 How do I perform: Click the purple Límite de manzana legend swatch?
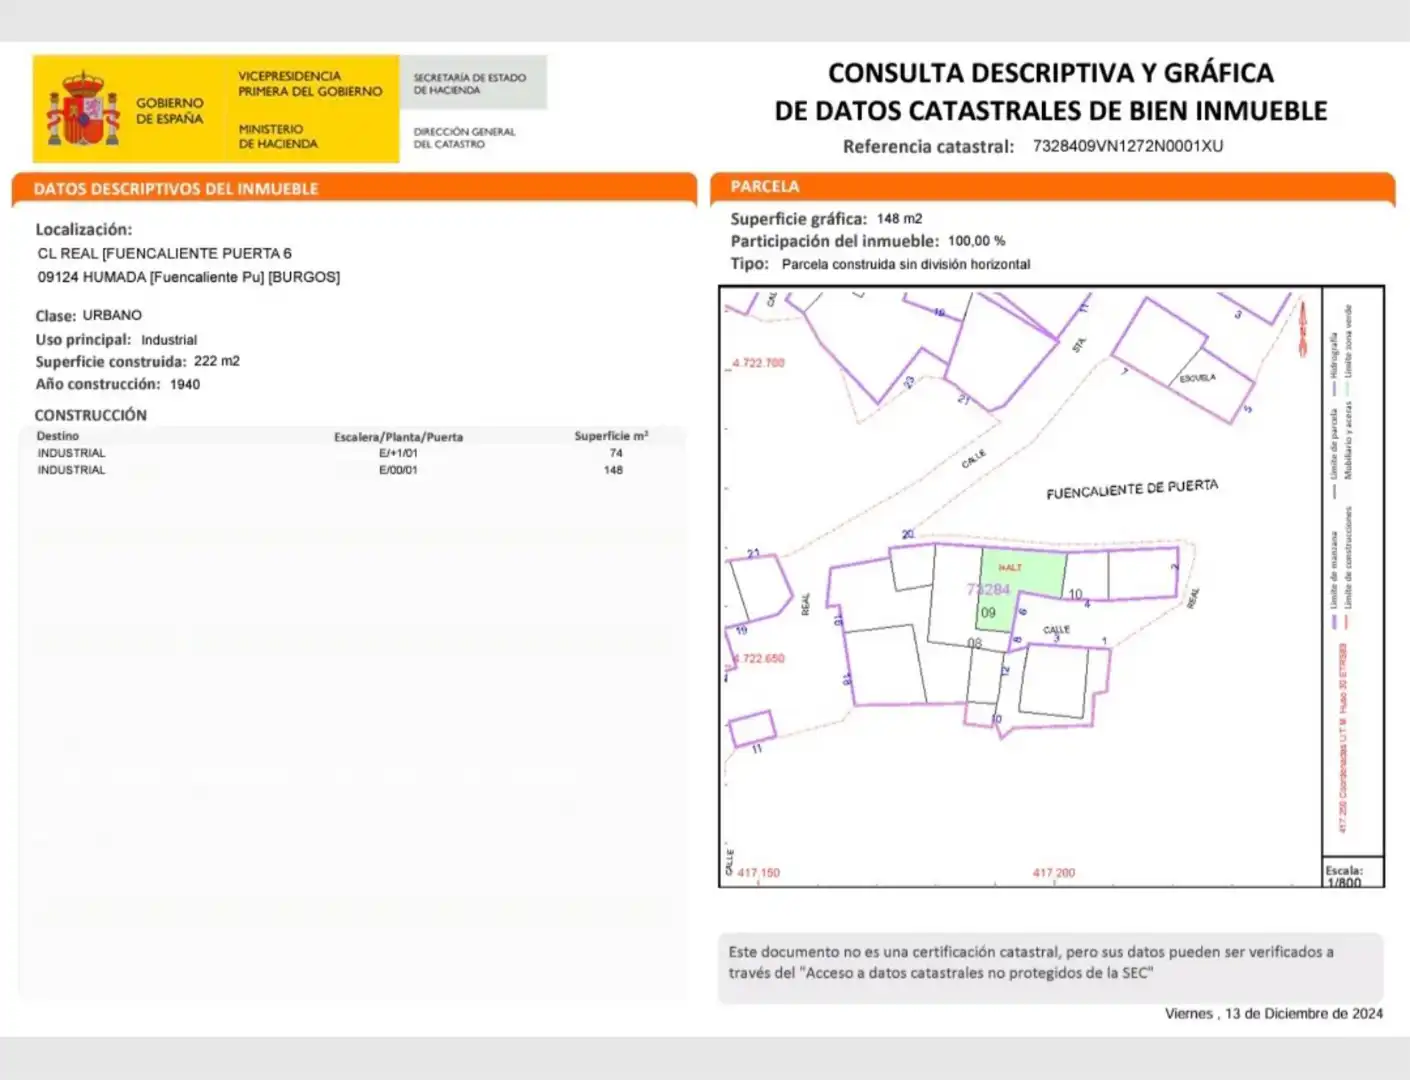tap(1334, 622)
